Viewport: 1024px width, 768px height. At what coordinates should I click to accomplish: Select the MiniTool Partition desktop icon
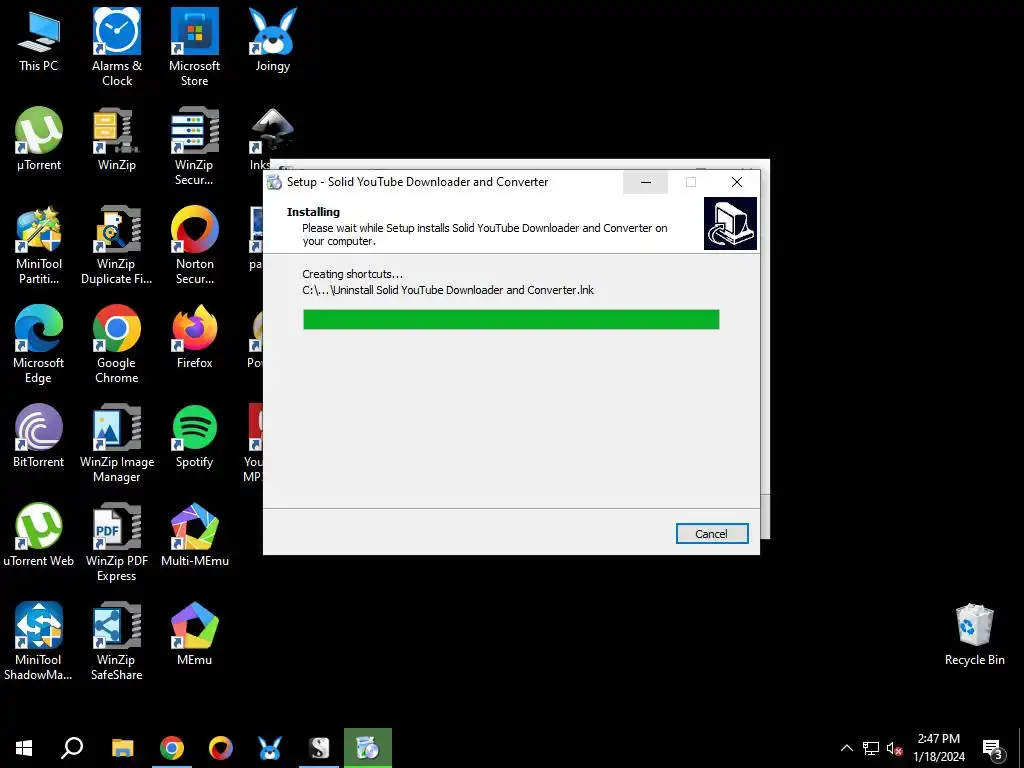coord(39,246)
